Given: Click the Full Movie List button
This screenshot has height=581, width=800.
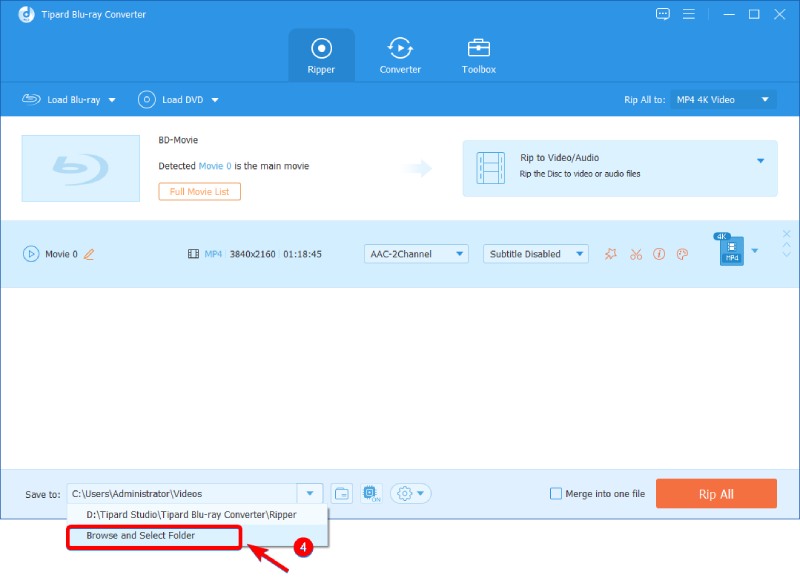Looking at the screenshot, I should tap(199, 192).
